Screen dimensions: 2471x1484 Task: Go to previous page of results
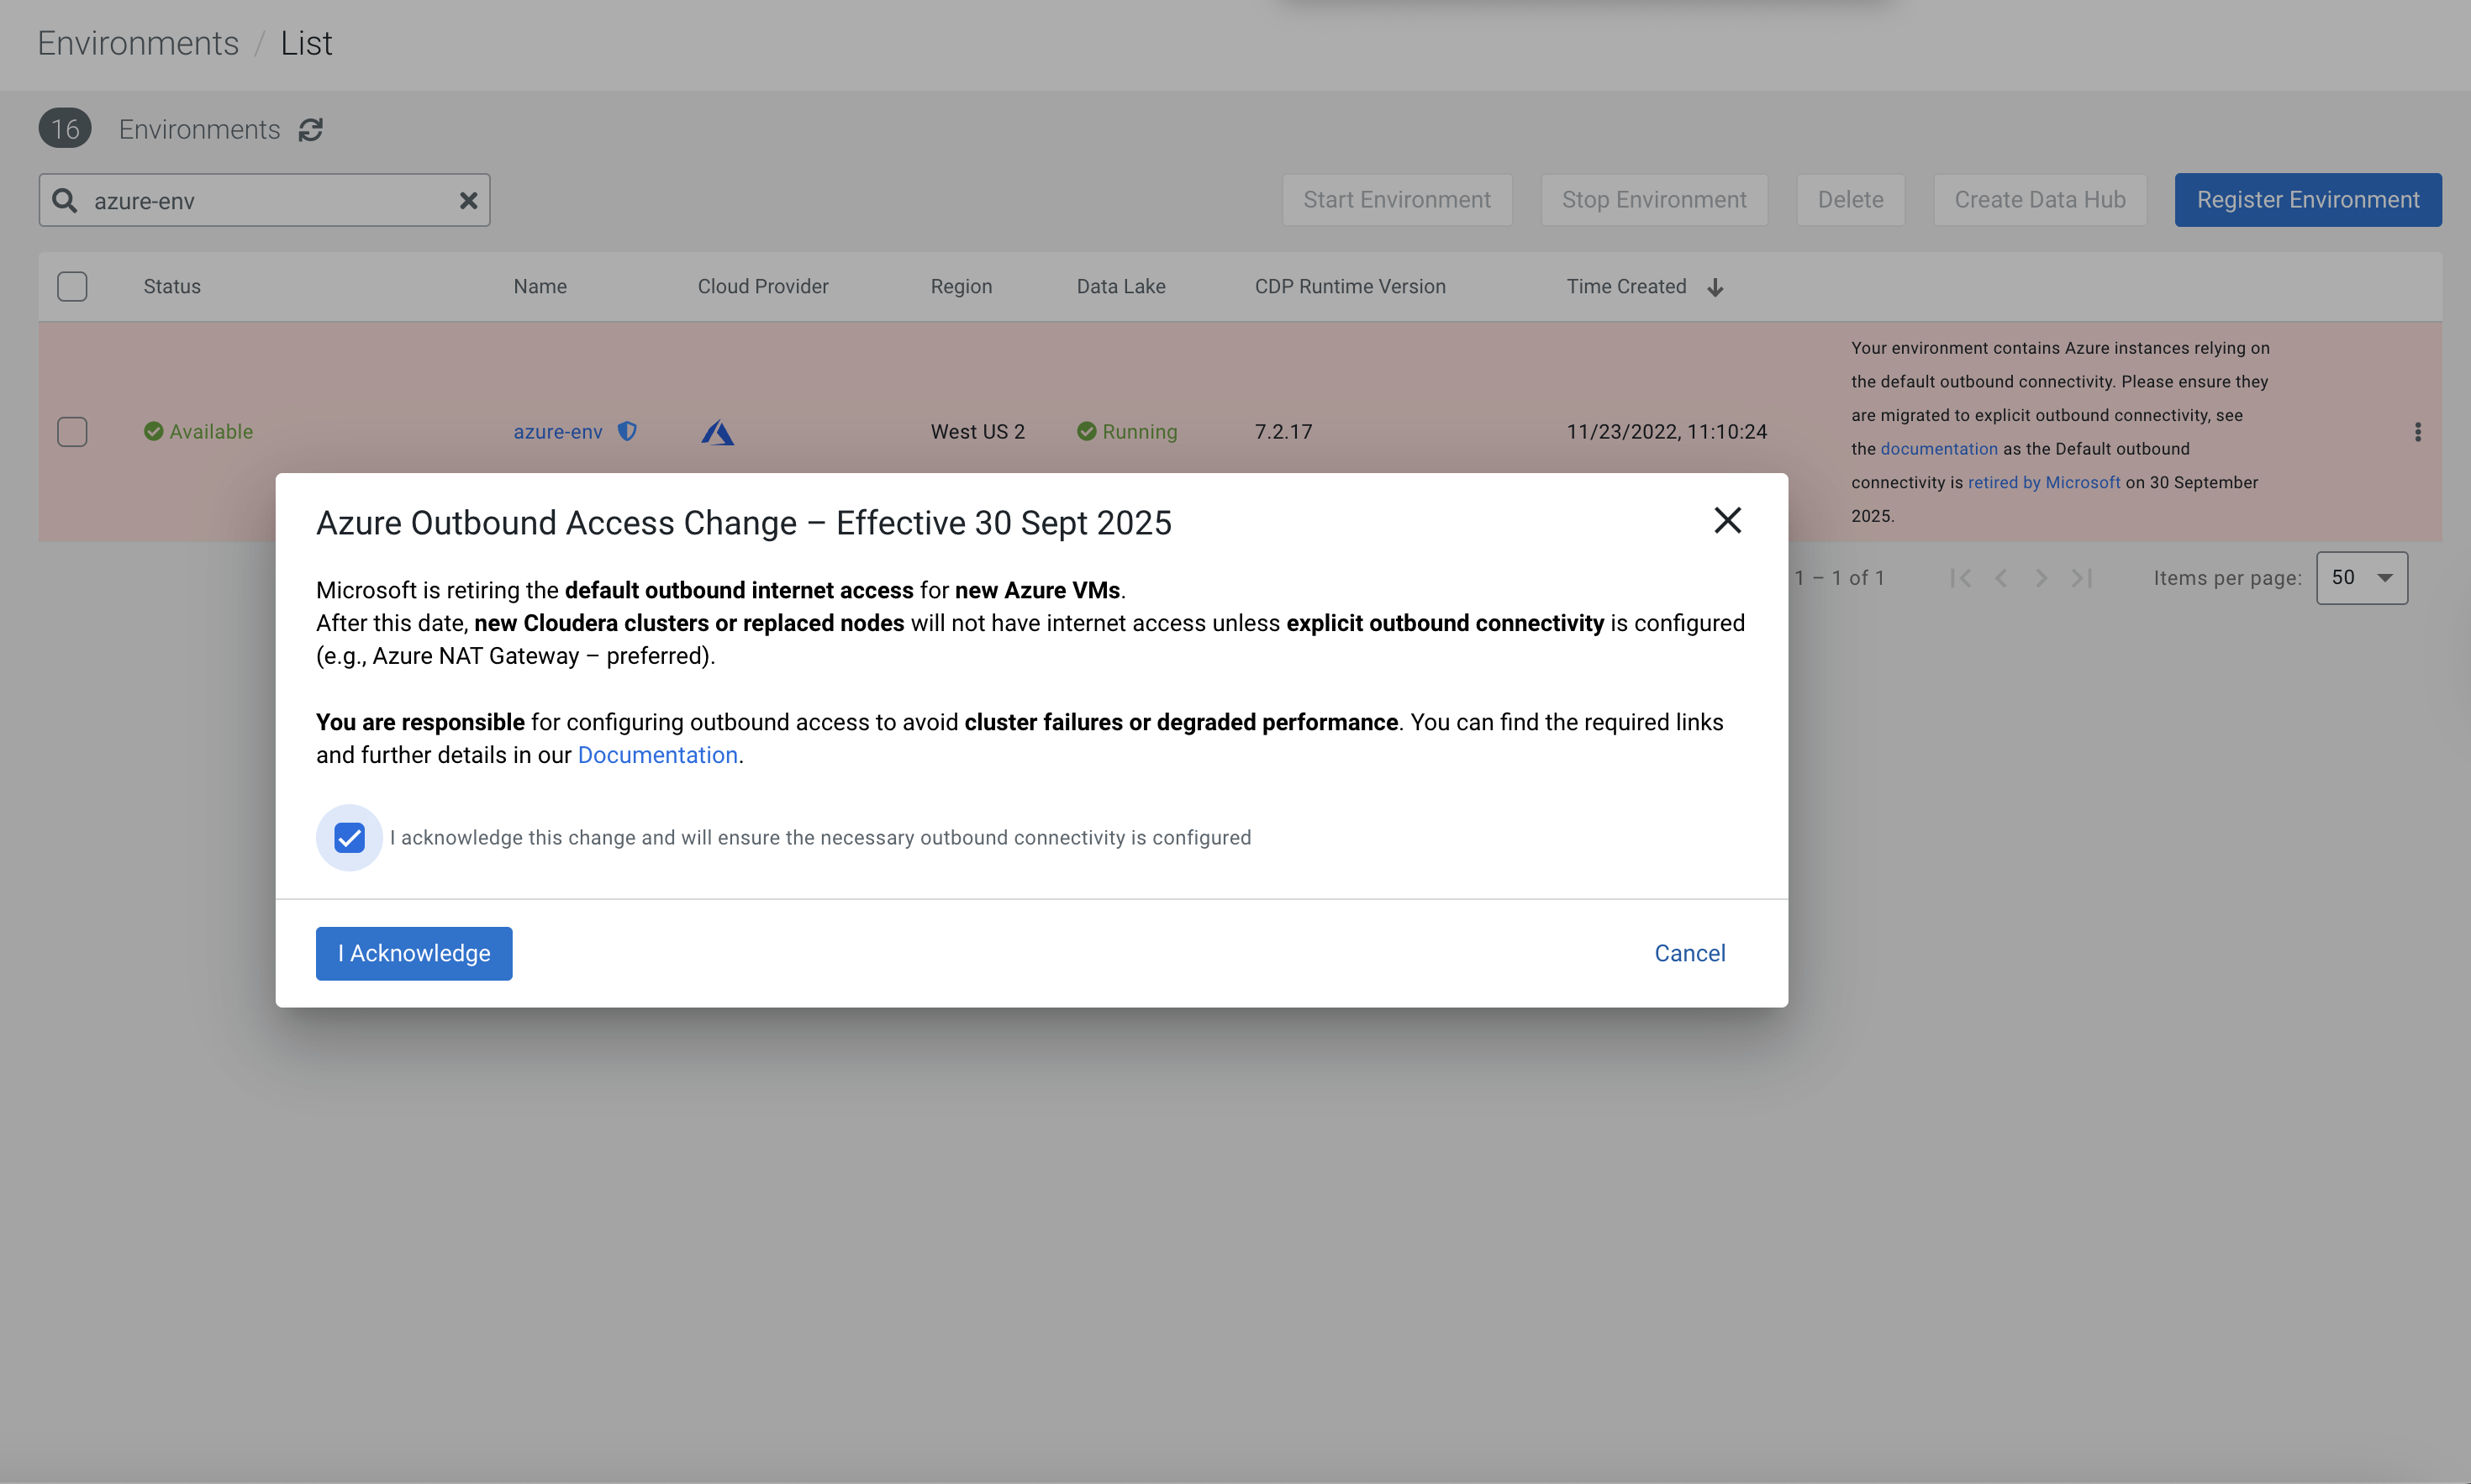[2001, 578]
